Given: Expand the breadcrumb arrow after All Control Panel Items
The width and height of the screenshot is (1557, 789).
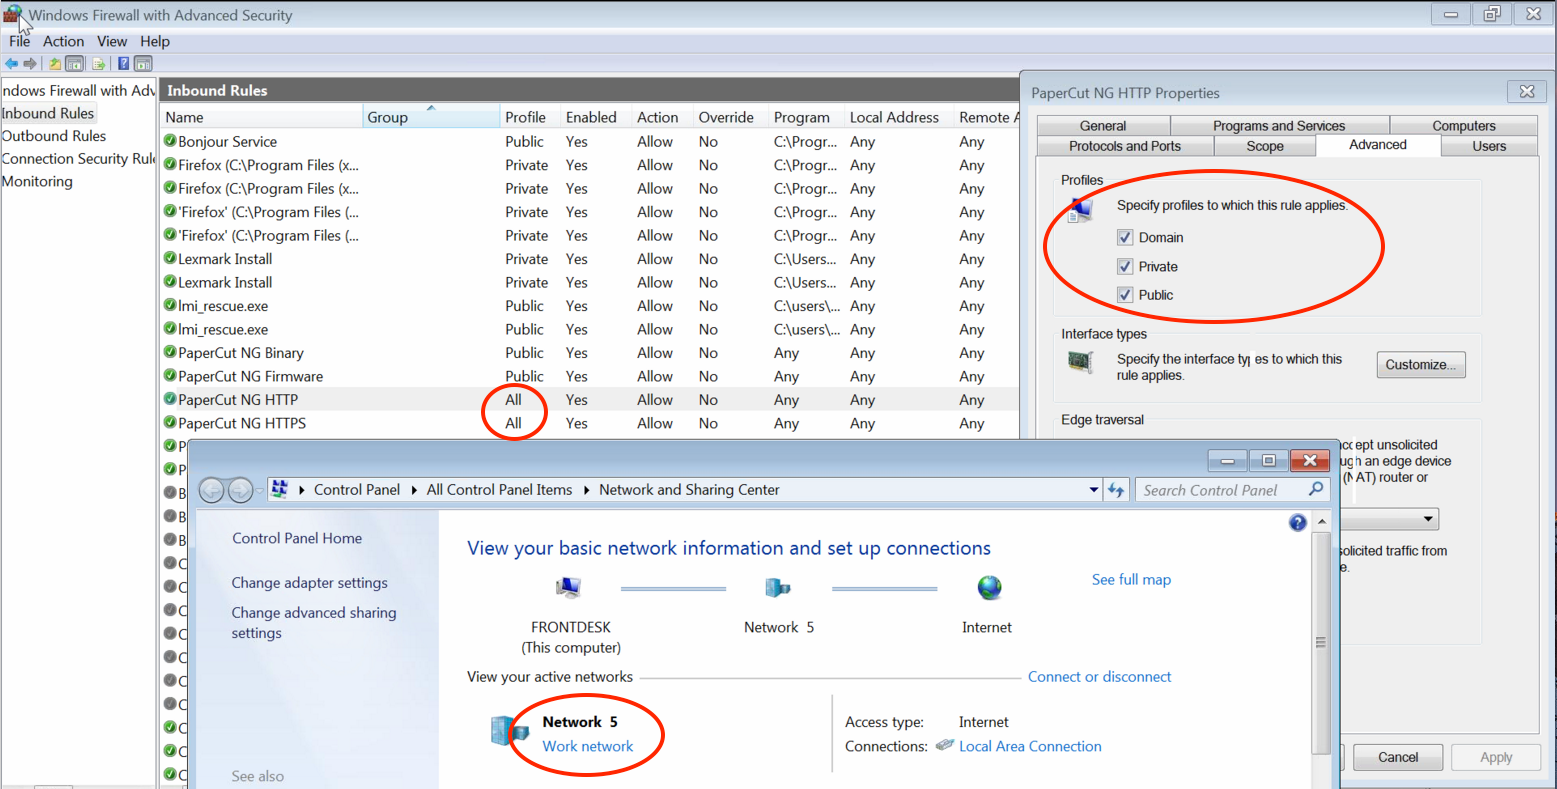Looking at the screenshot, I should (586, 490).
